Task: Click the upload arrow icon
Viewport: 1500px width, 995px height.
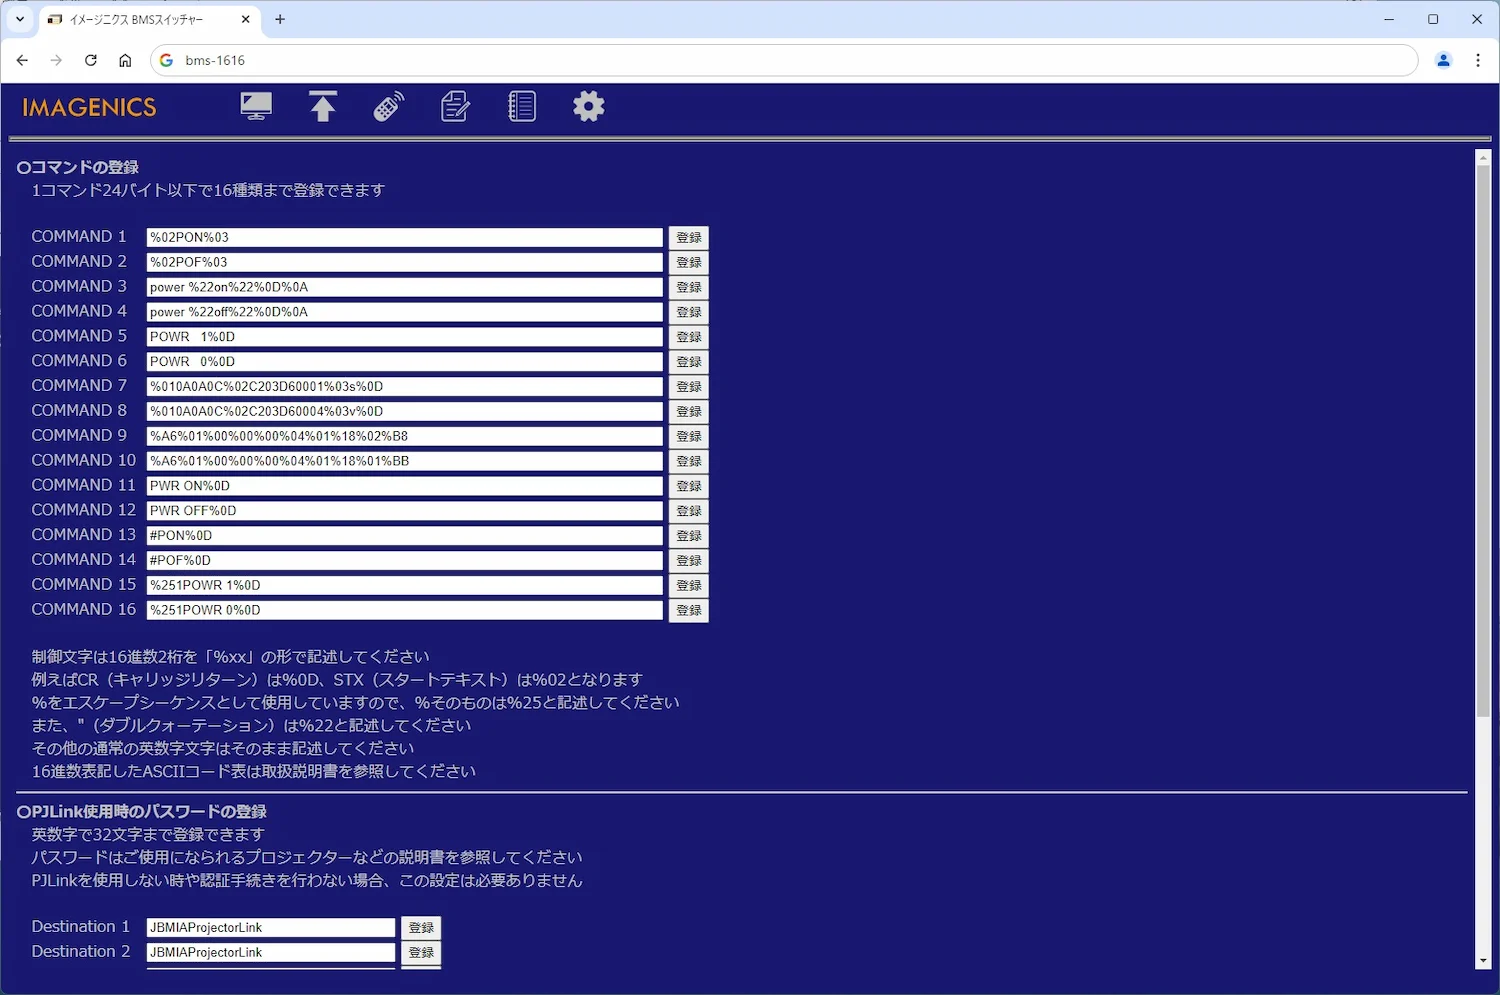Action: click(x=322, y=106)
